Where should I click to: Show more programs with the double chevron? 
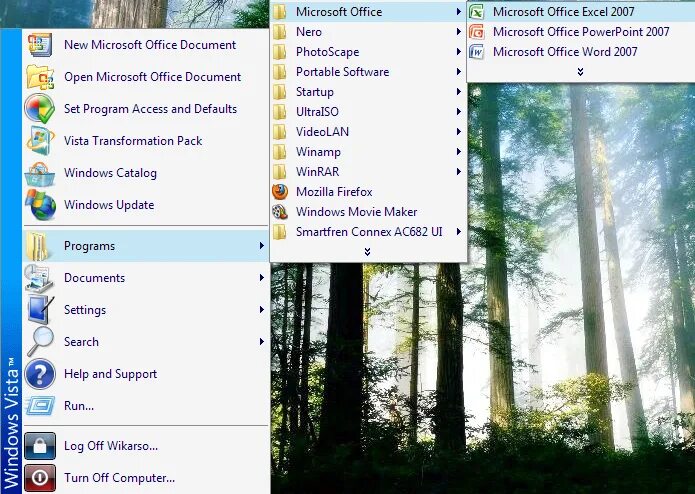click(367, 252)
